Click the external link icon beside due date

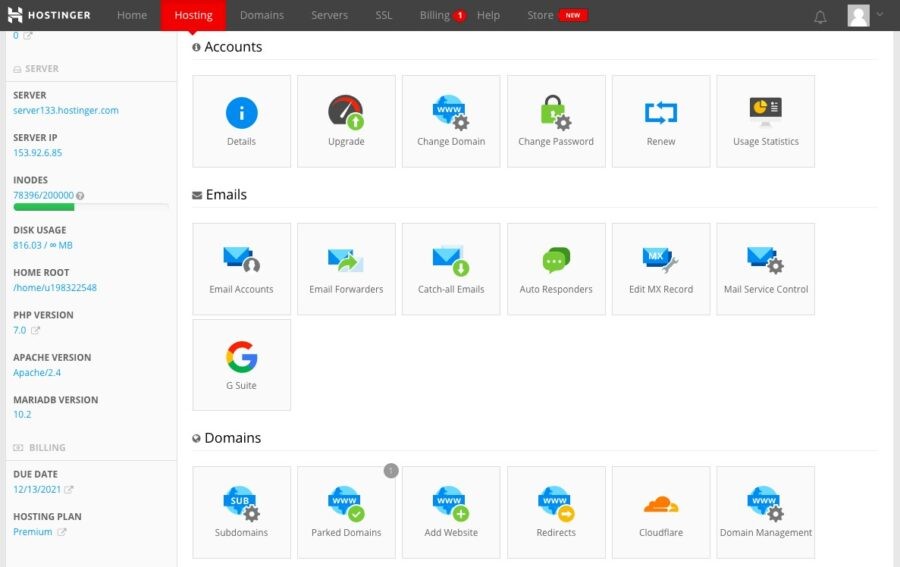(69, 490)
